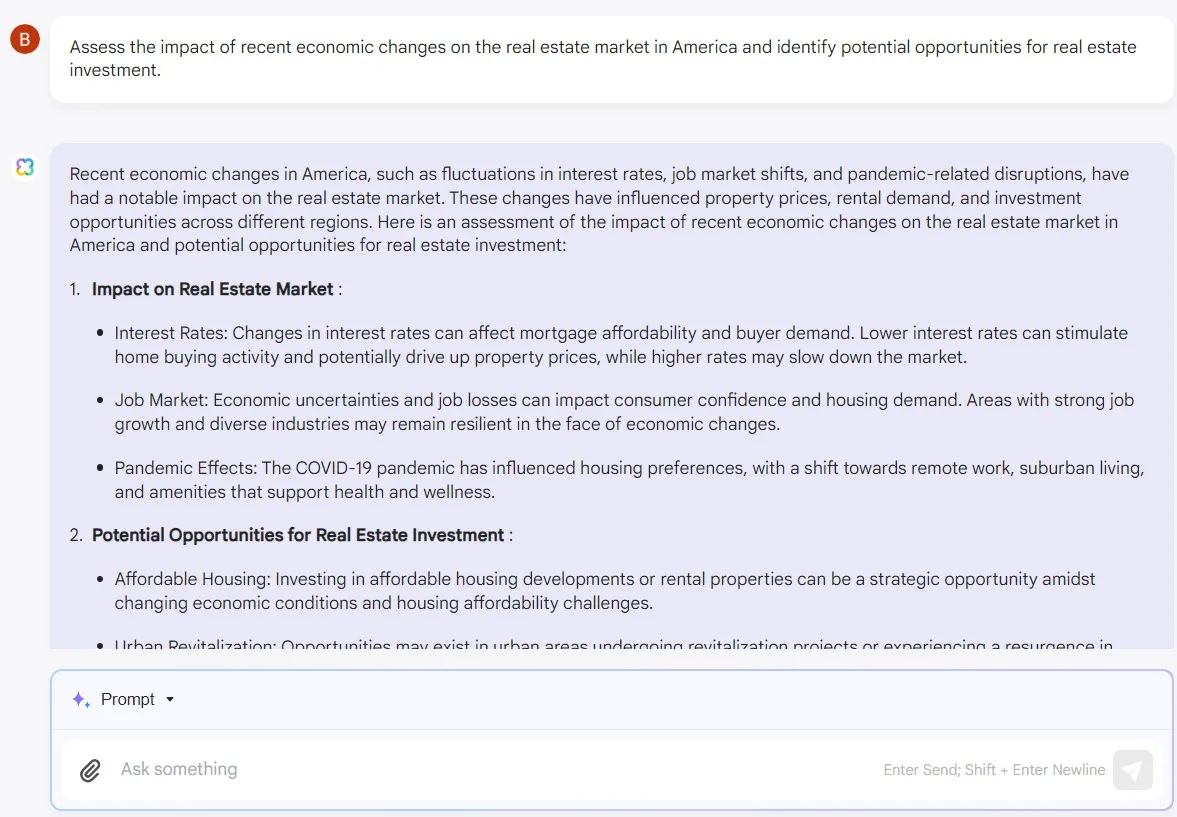Screen dimensions: 1177x817
Task: Expand the Prompt dropdown arrow
Action: click(170, 699)
